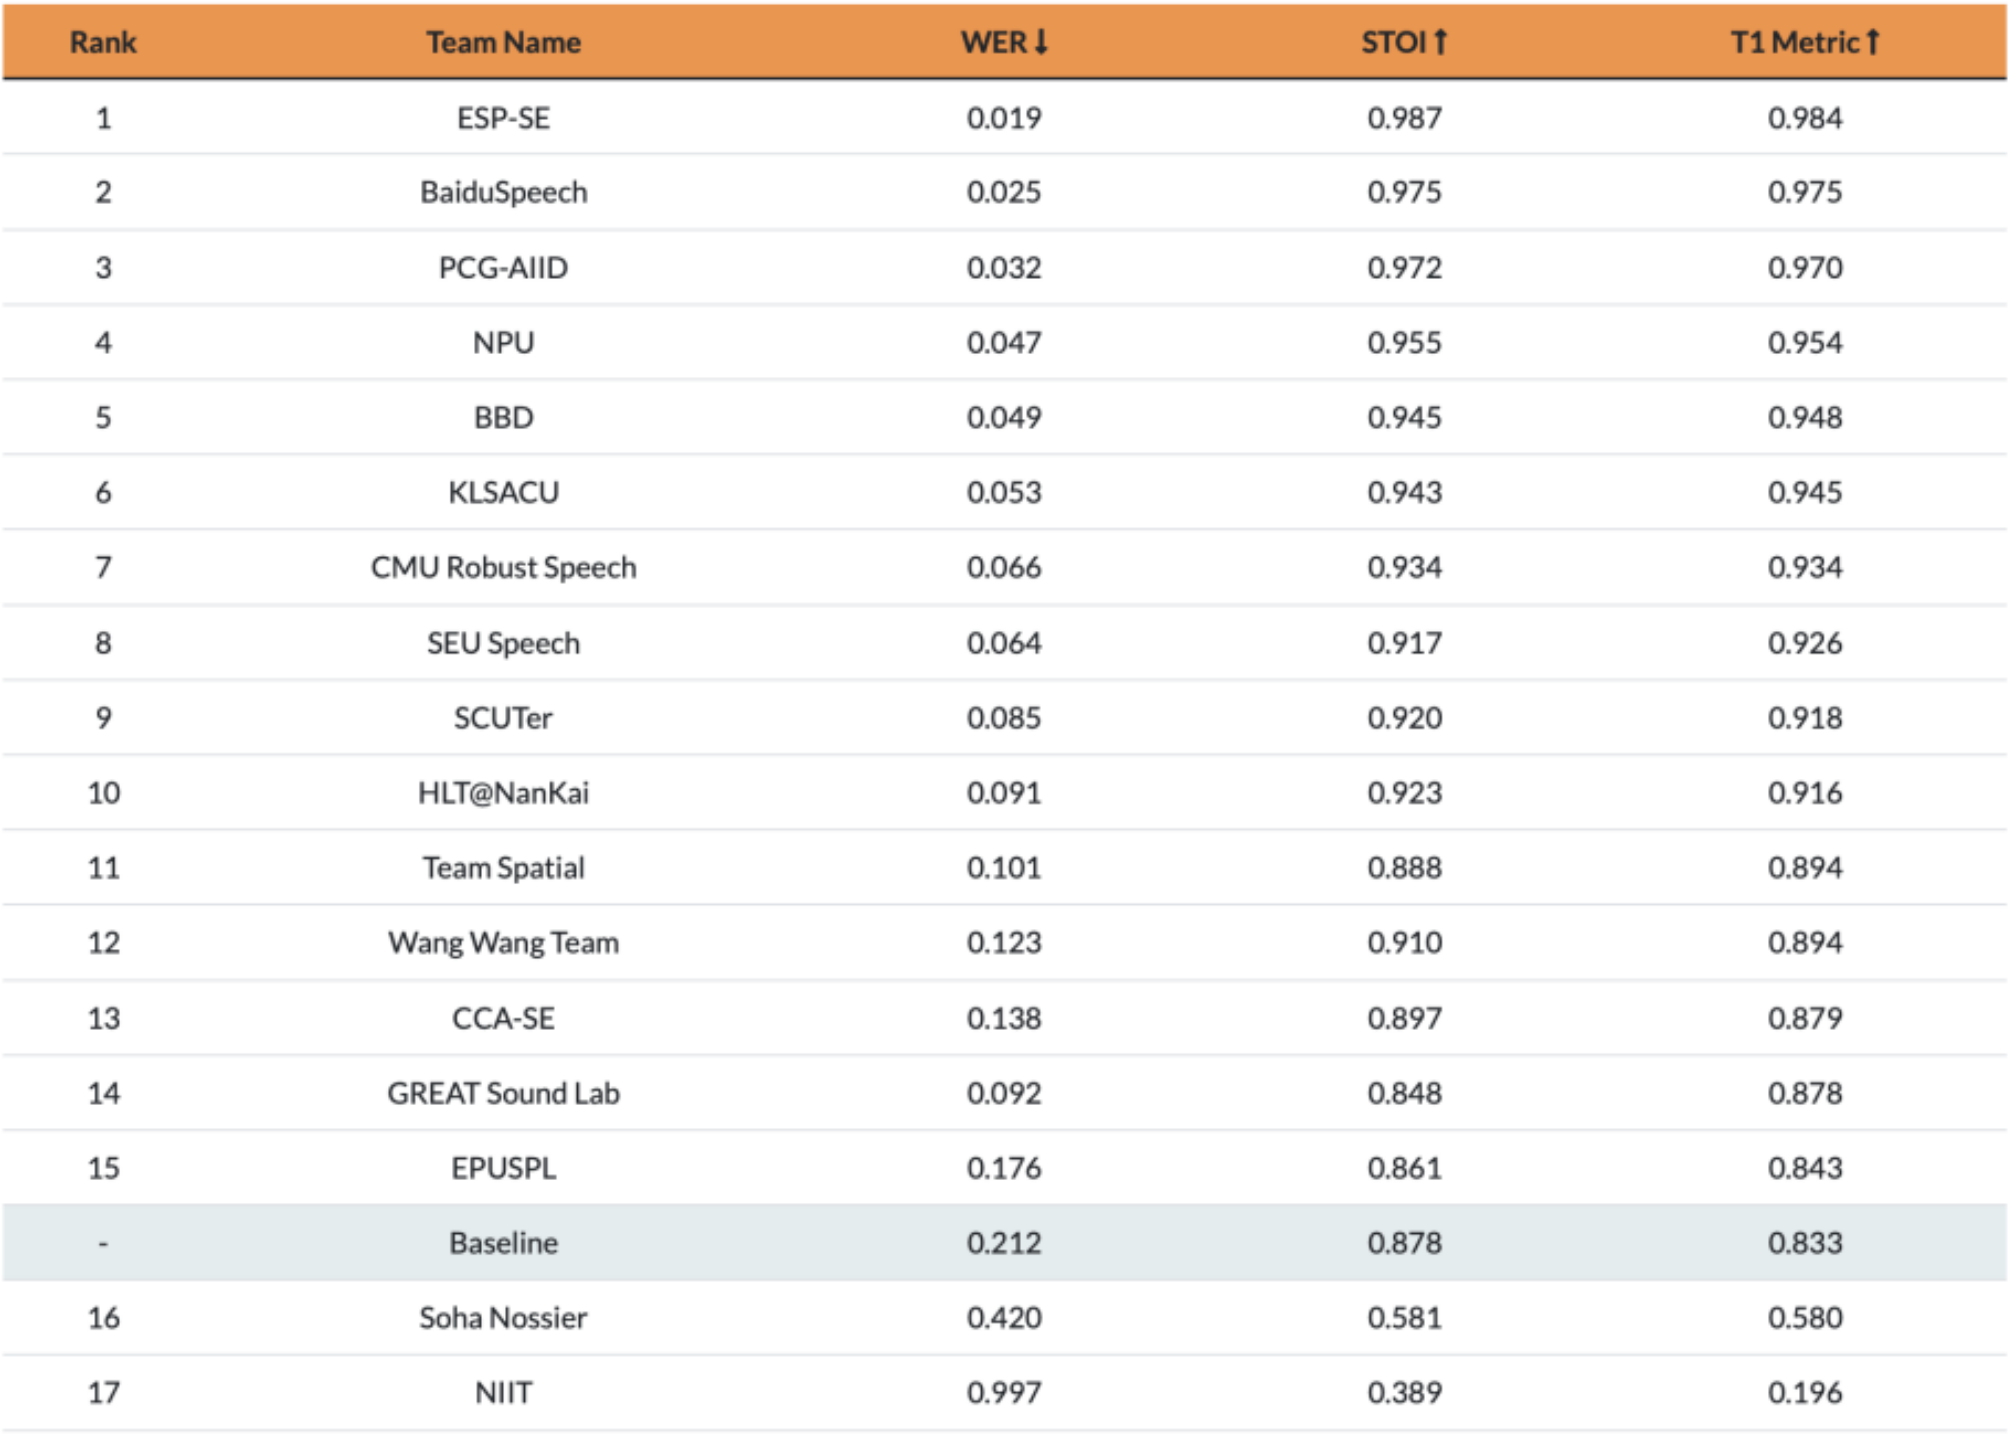
Task: Click Team Spatial STOI value 0.888
Action: pyautogui.click(x=1404, y=868)
